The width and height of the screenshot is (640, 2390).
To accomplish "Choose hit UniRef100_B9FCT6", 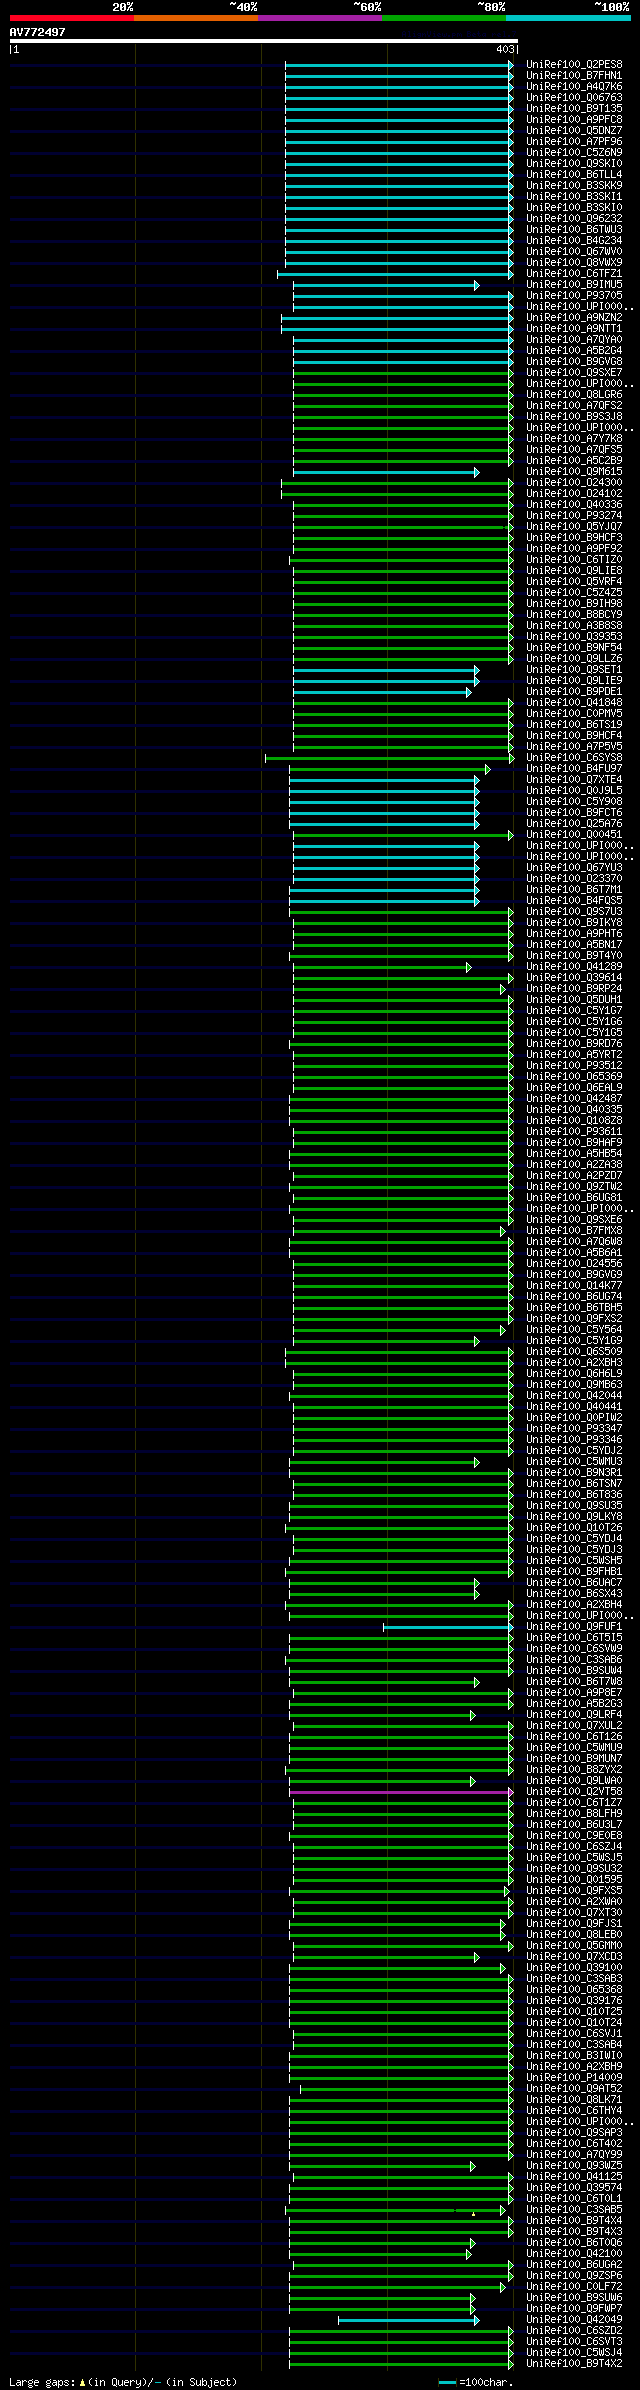I will 574,813.
